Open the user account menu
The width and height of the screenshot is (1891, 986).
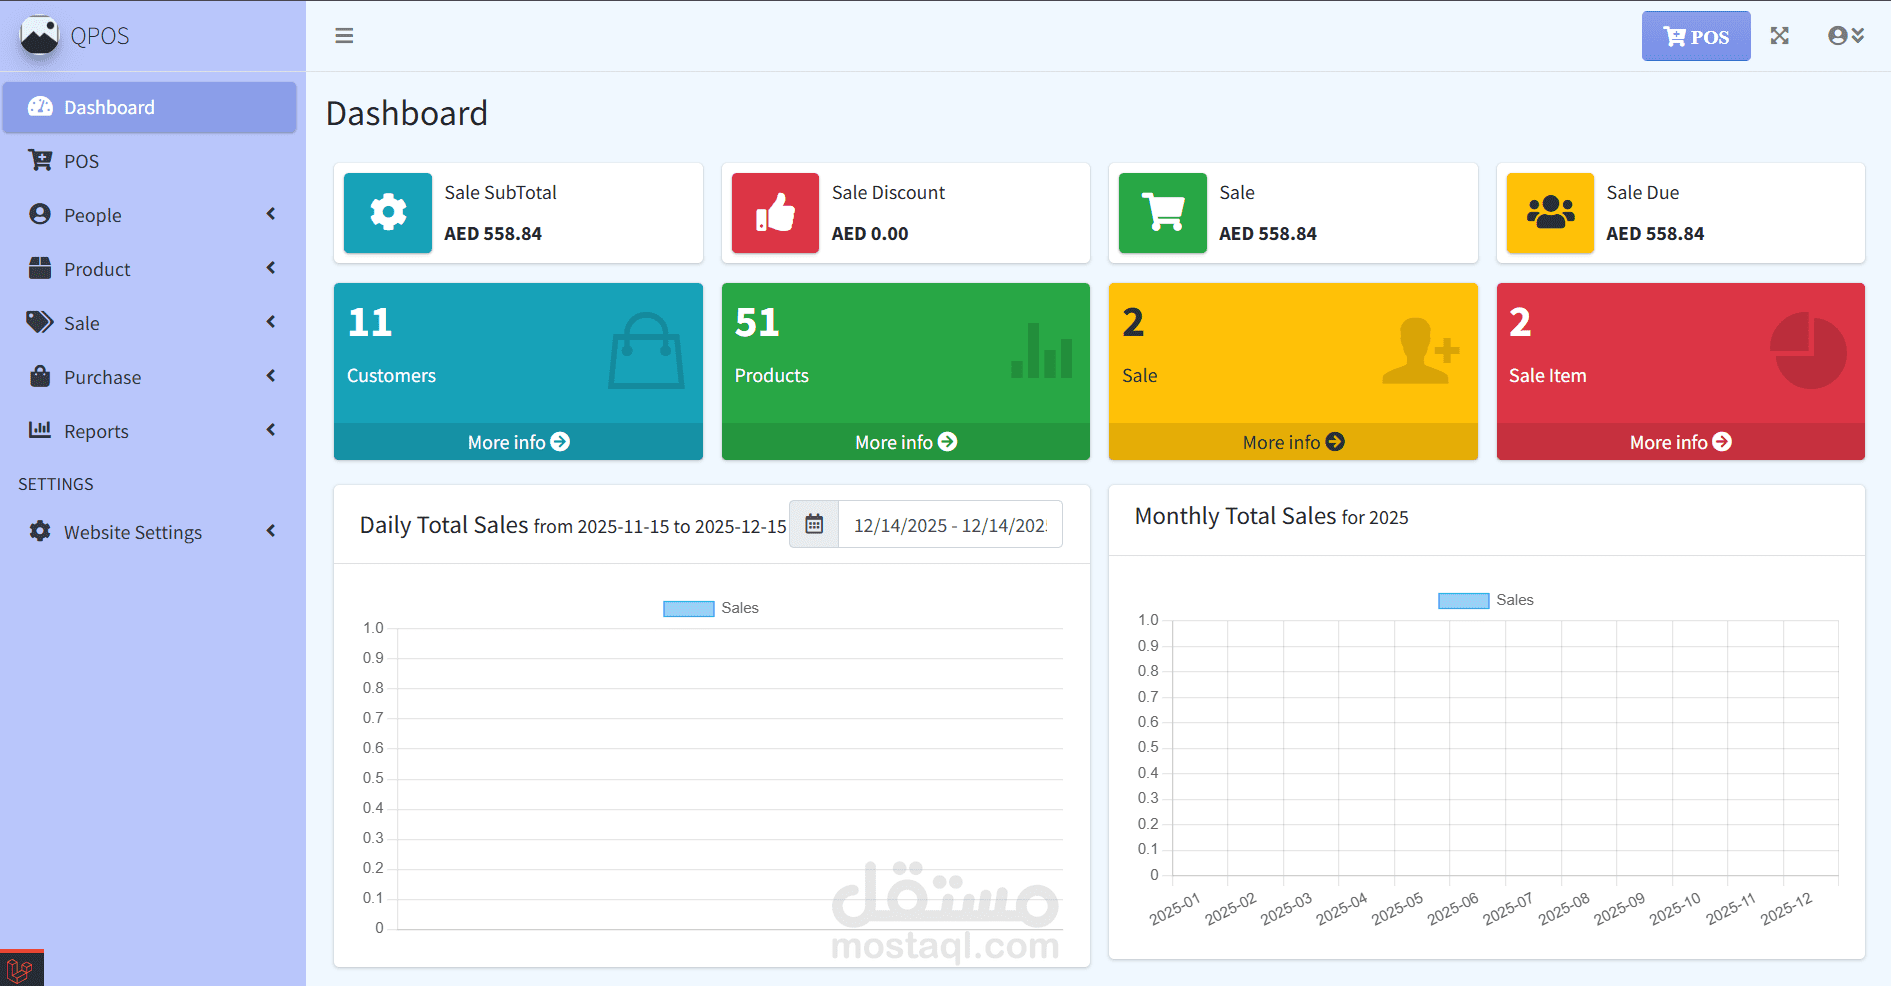click(x=1846, y=36)
